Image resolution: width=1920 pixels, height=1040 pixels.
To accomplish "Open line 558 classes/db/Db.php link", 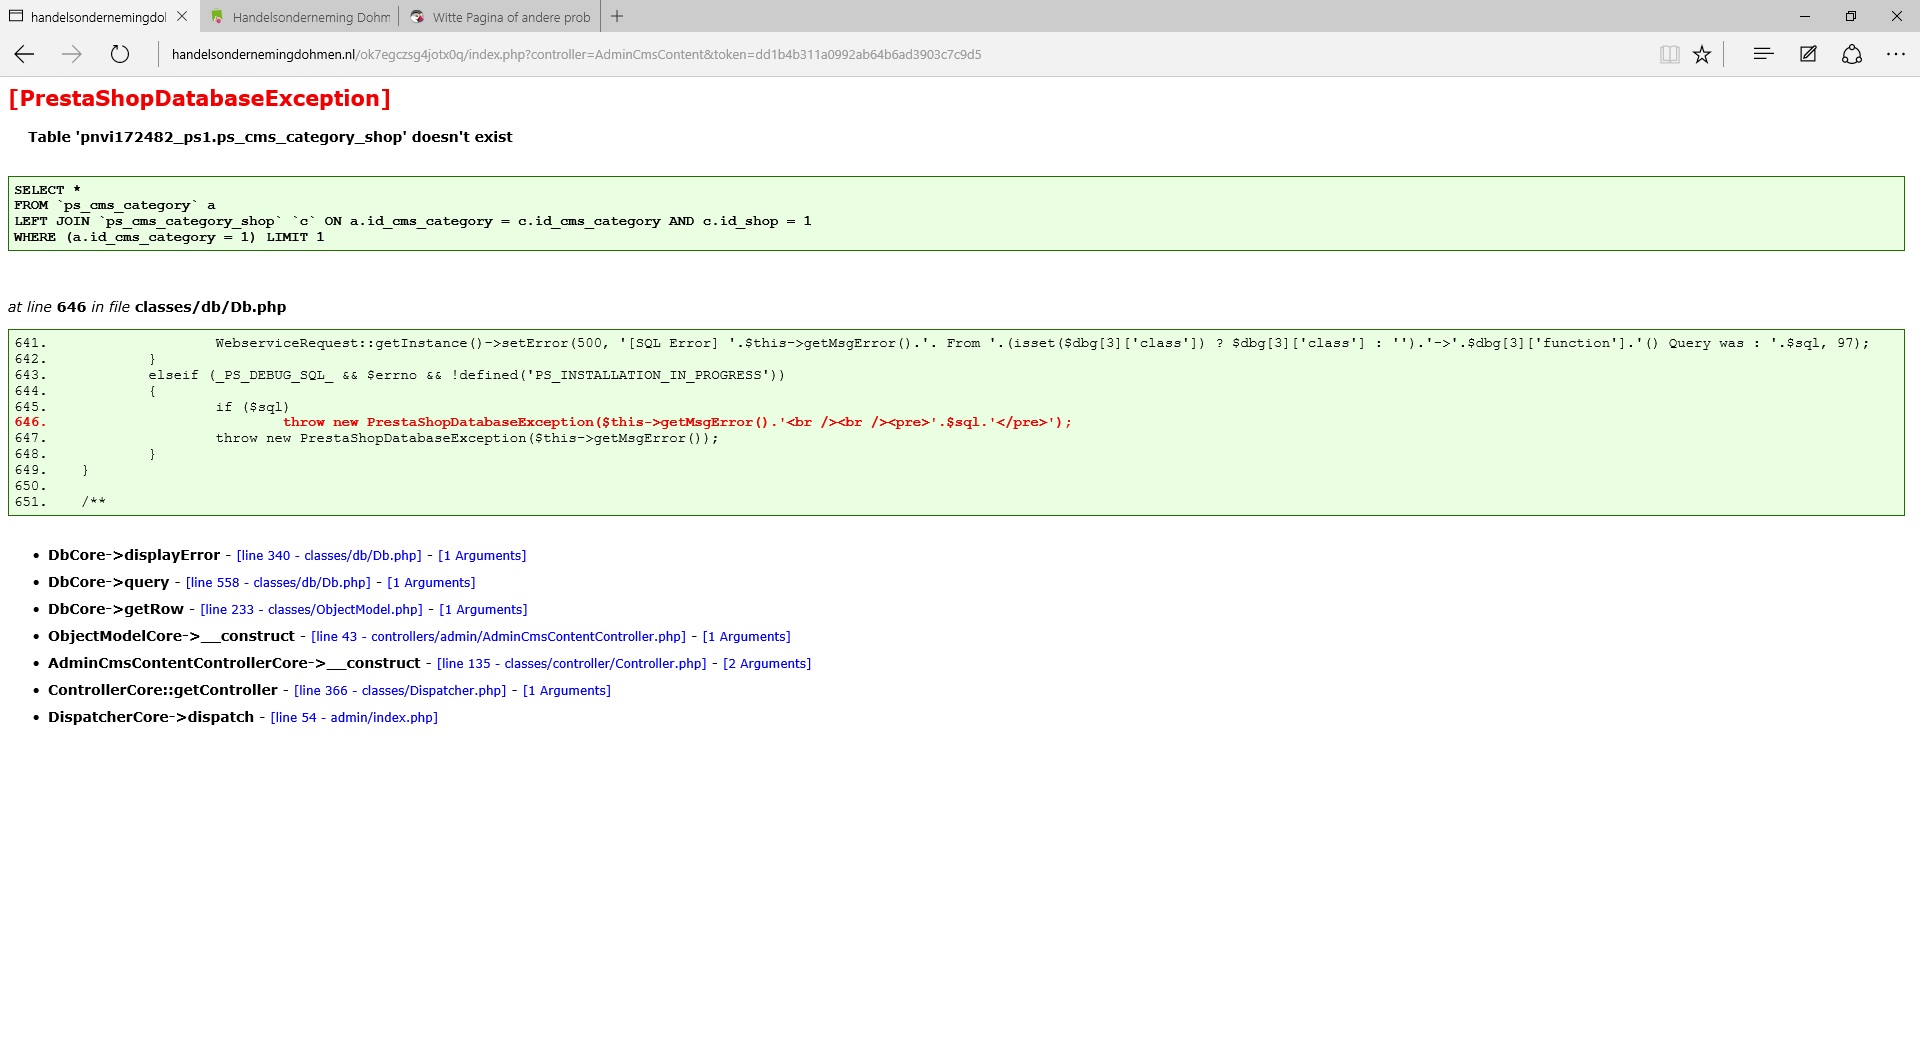I will click(x=278, y=583).
